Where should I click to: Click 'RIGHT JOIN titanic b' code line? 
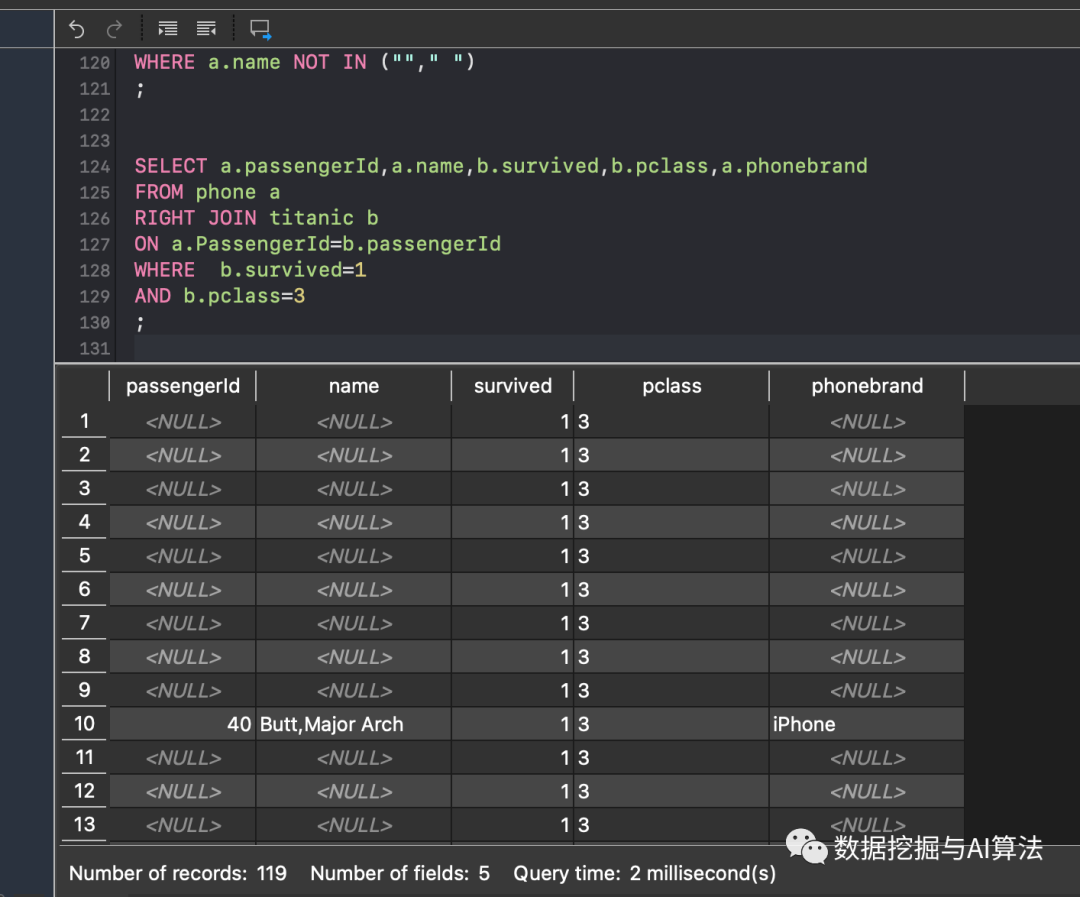[x=256, y=218]
